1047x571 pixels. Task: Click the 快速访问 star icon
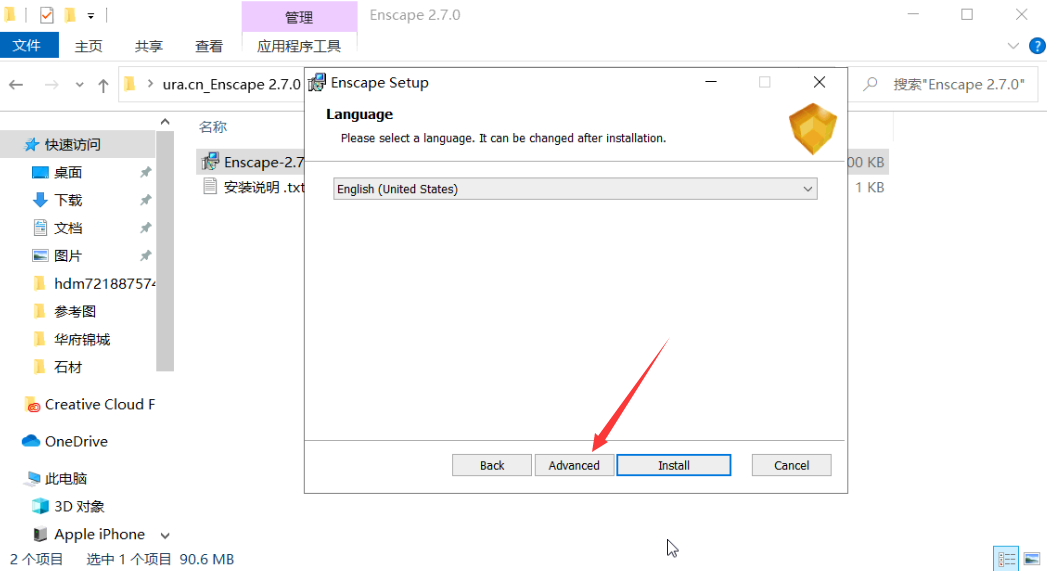(31, 144)
